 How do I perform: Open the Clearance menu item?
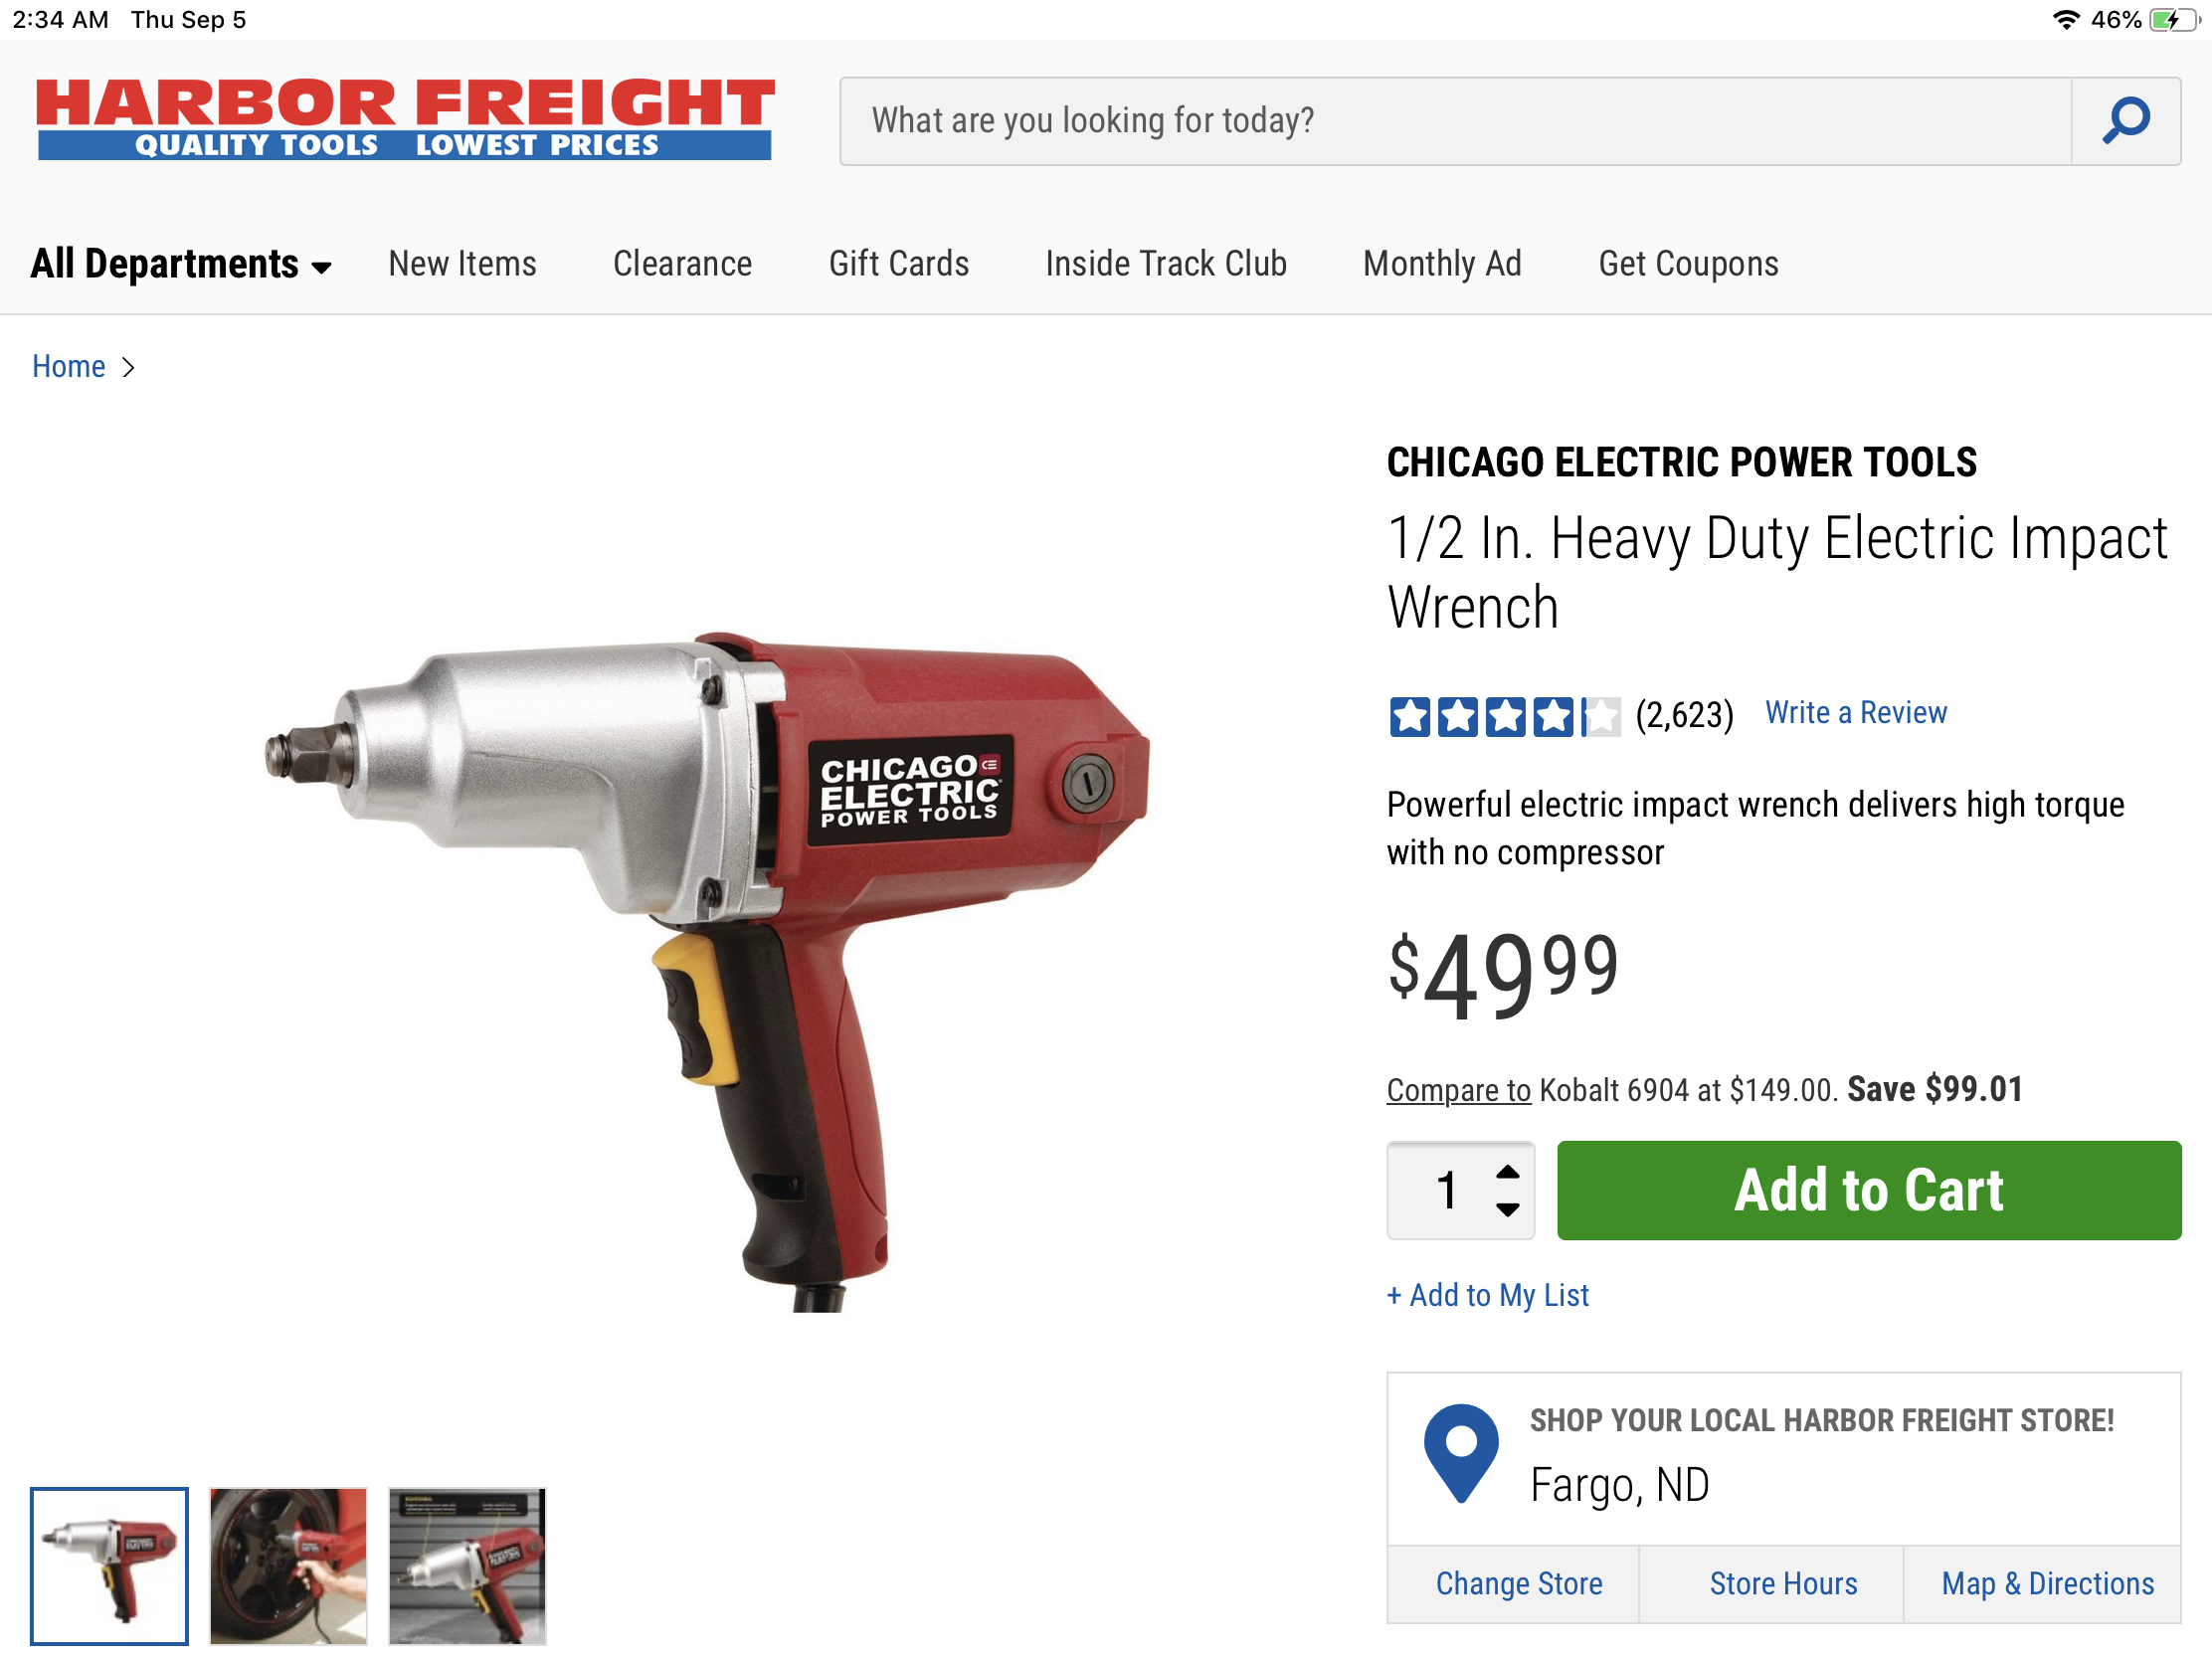[x=682, y=264]
